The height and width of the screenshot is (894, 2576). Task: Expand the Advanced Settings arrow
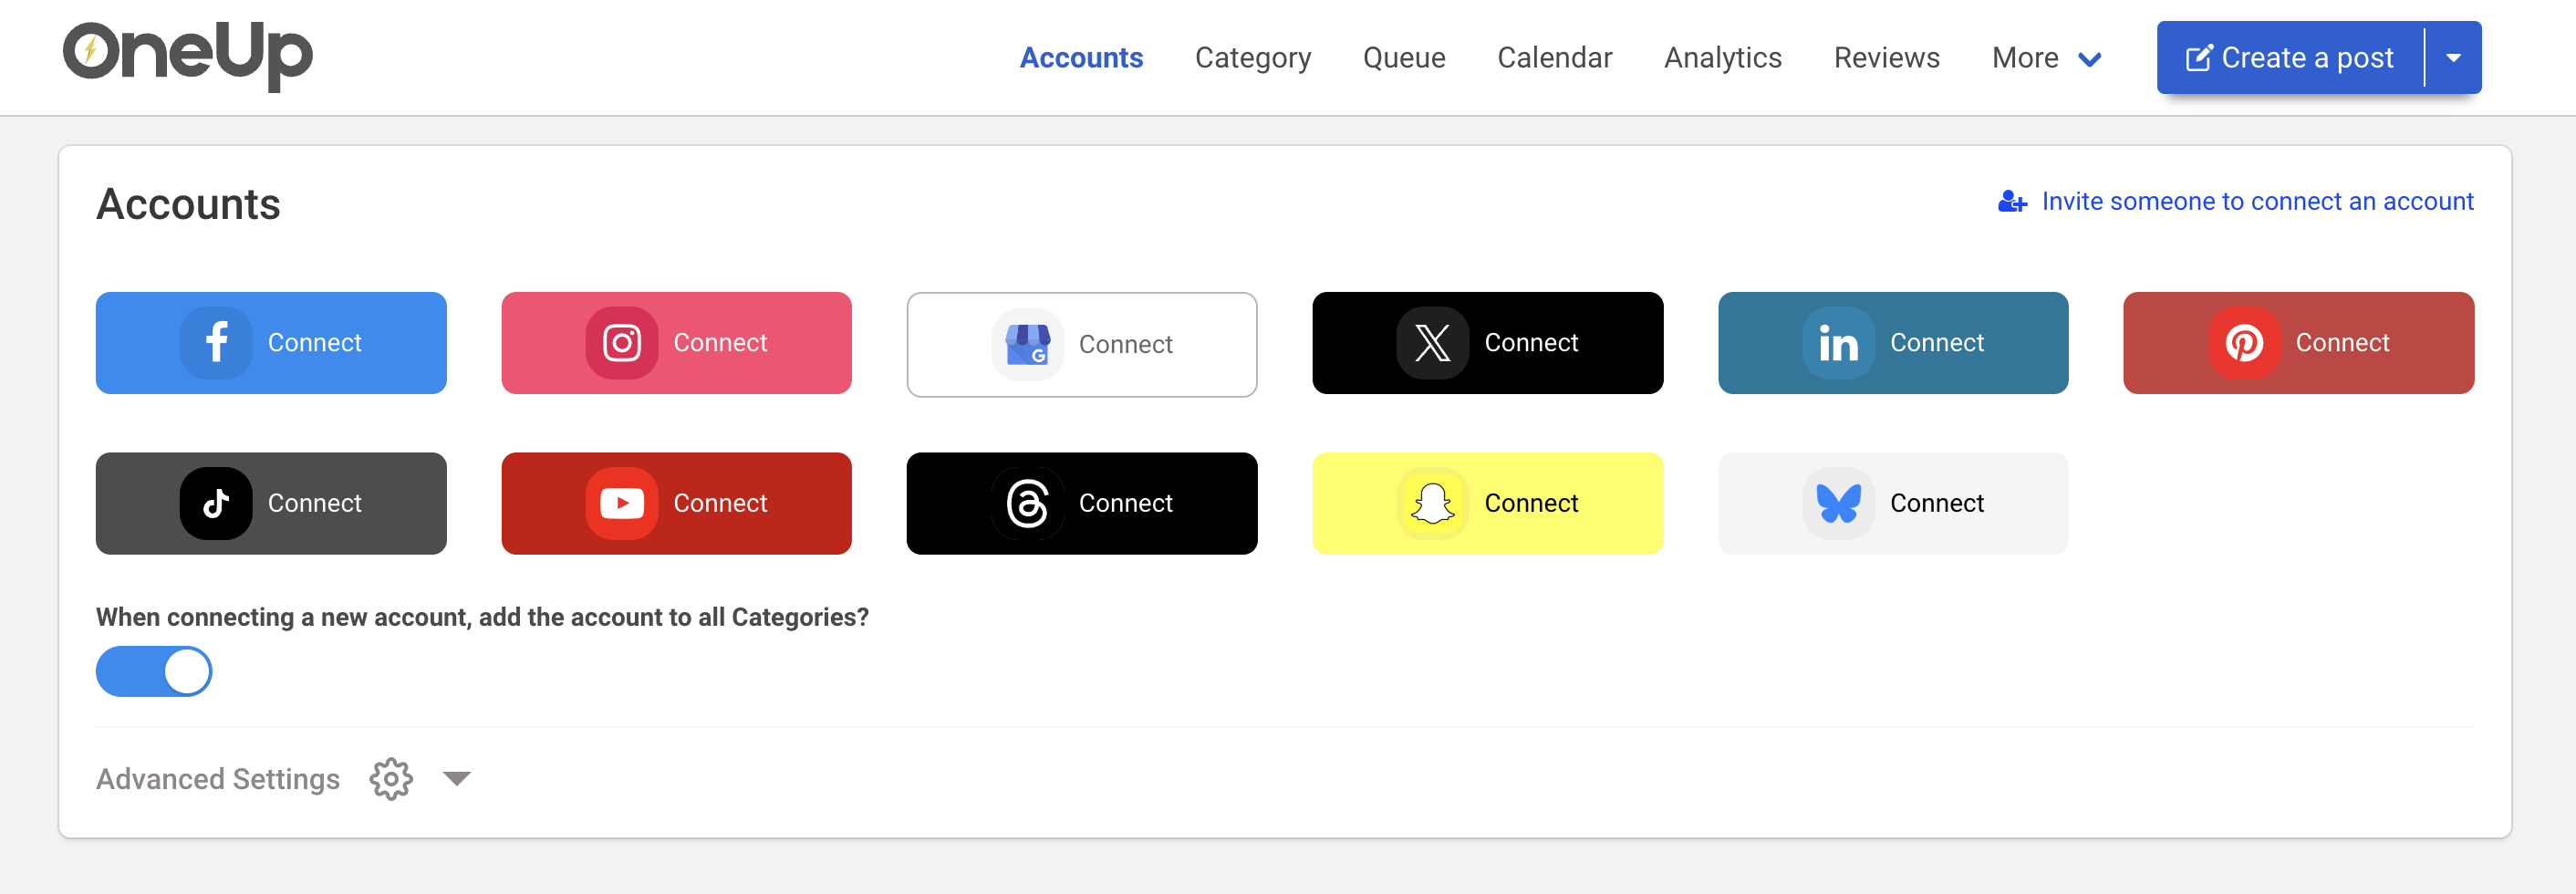coord(456,778)
